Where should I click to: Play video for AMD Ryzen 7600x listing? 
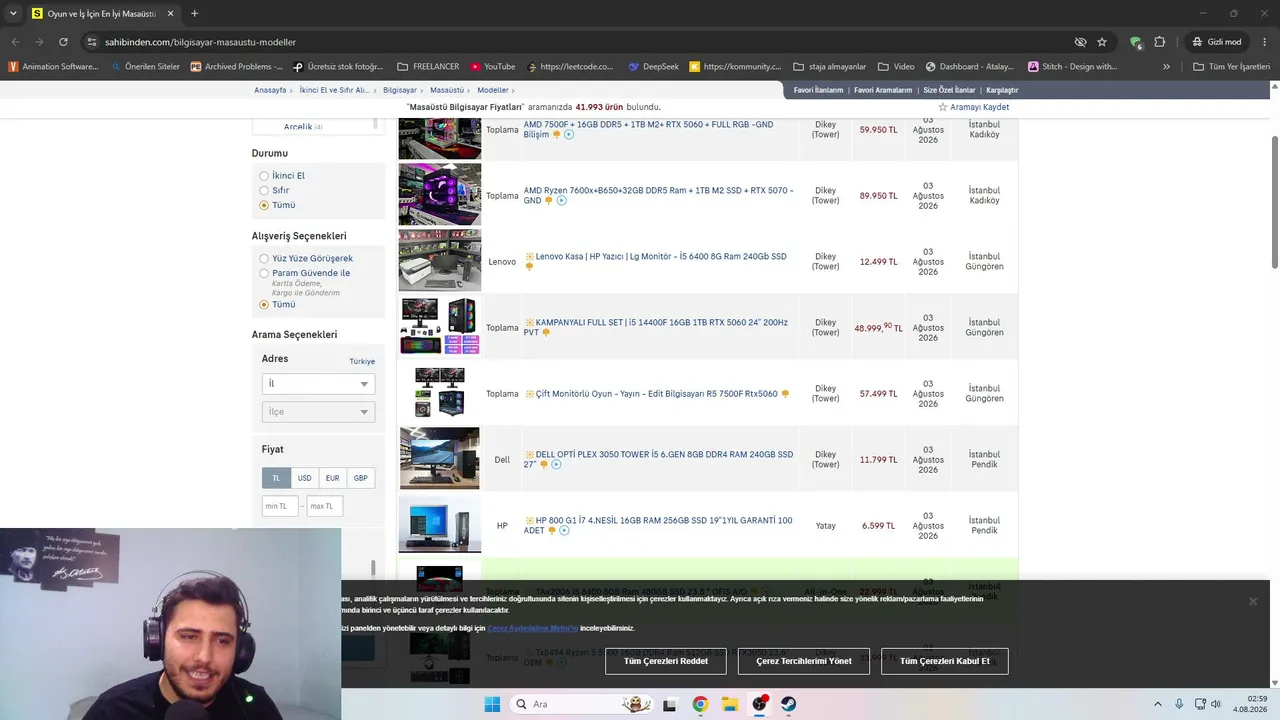(561, 201)
